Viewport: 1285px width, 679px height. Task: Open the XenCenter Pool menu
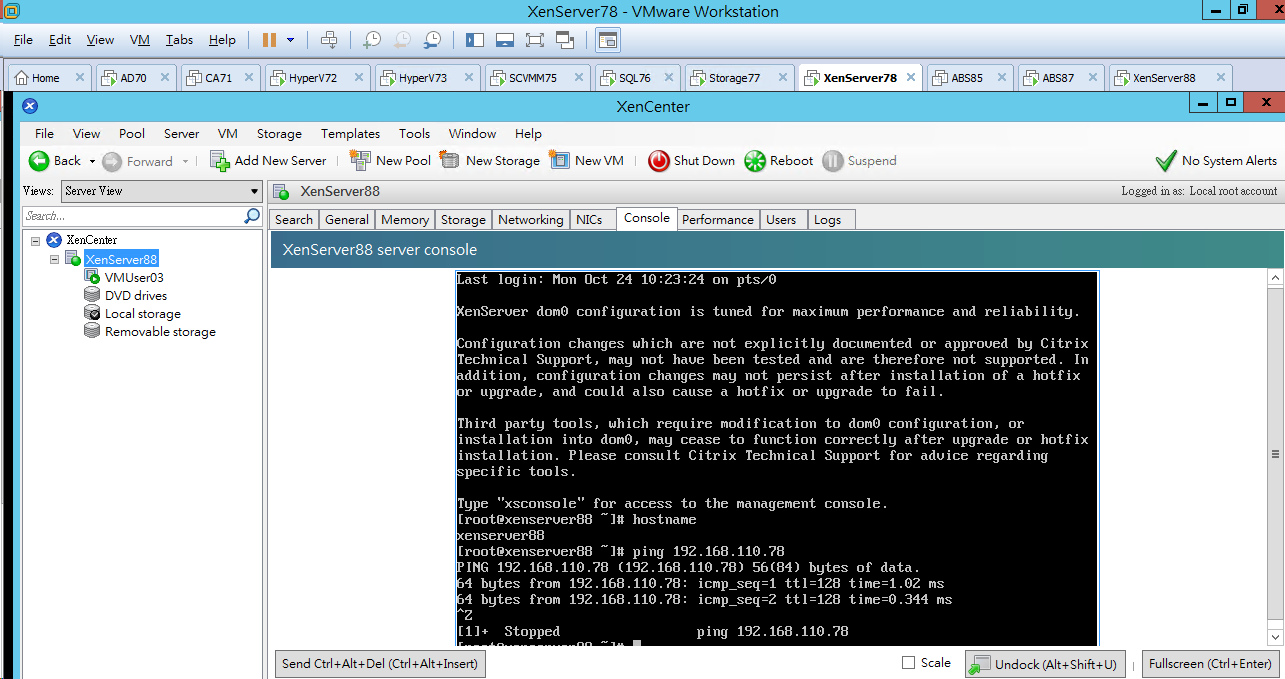pyautogui.click(x=132, y=134)
